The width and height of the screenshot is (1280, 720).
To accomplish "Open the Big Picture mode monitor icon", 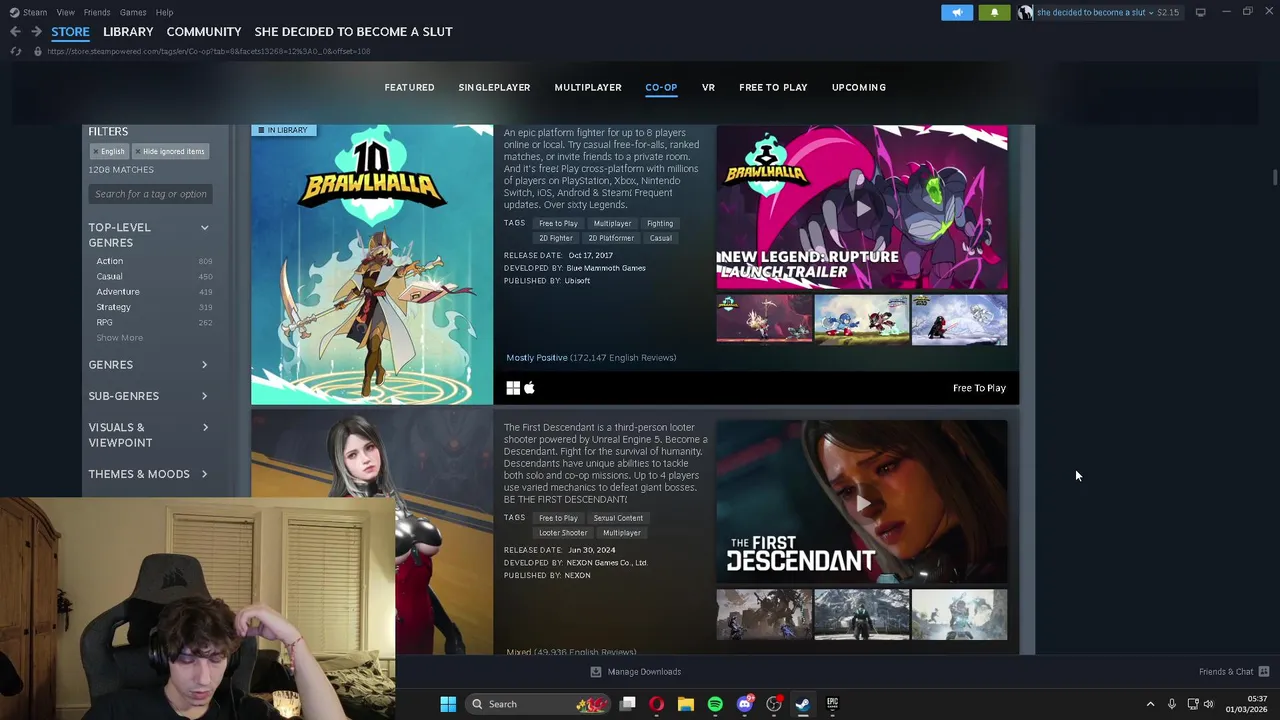I will pos(1200,12).
